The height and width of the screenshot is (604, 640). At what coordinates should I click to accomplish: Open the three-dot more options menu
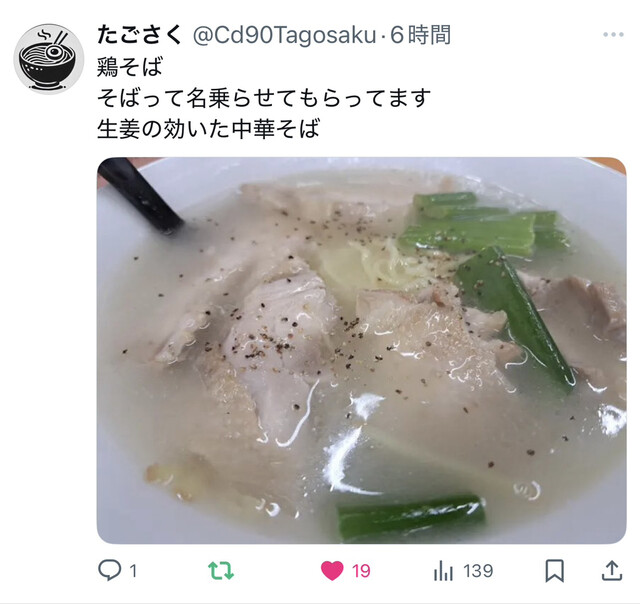[613, 35]
